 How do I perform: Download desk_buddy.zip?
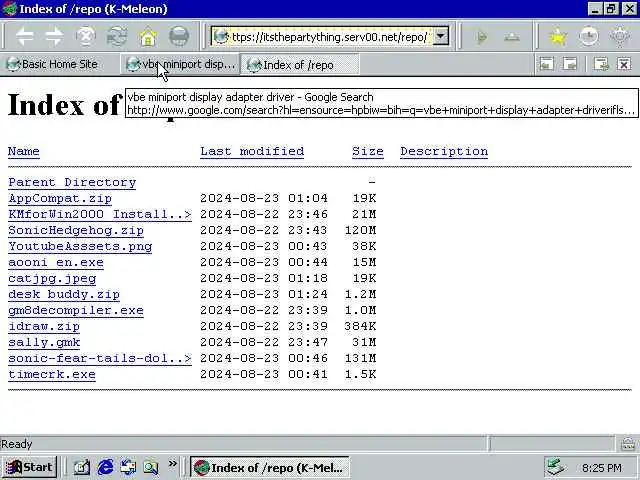[x=64, y=294]
